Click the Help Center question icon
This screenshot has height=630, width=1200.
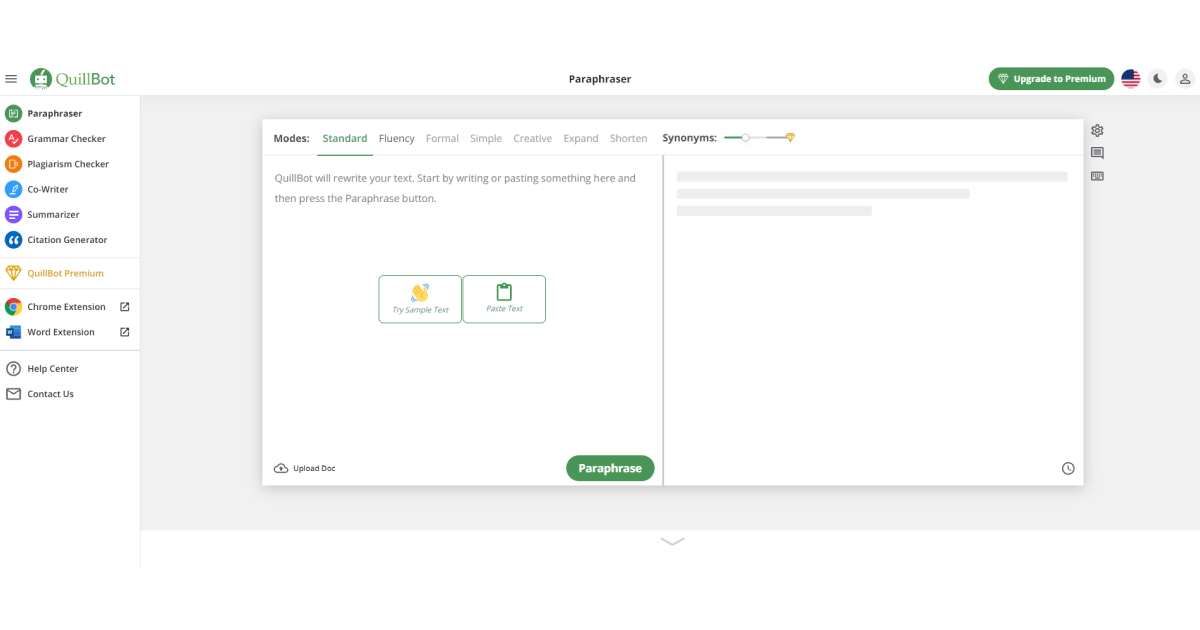(x=13, y=369)
